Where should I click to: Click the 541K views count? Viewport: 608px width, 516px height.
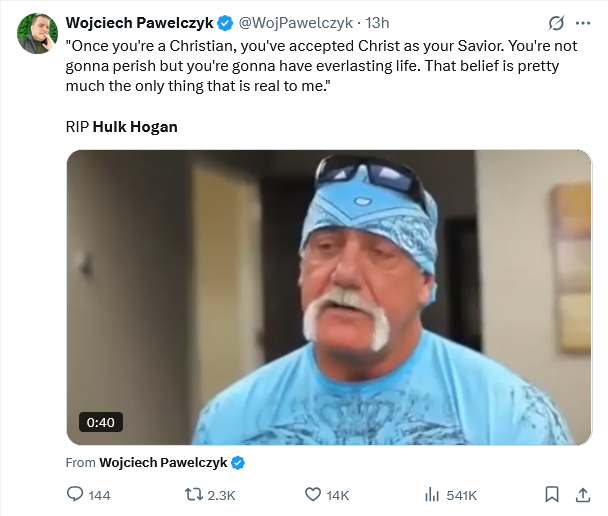(x=462, y=494)
